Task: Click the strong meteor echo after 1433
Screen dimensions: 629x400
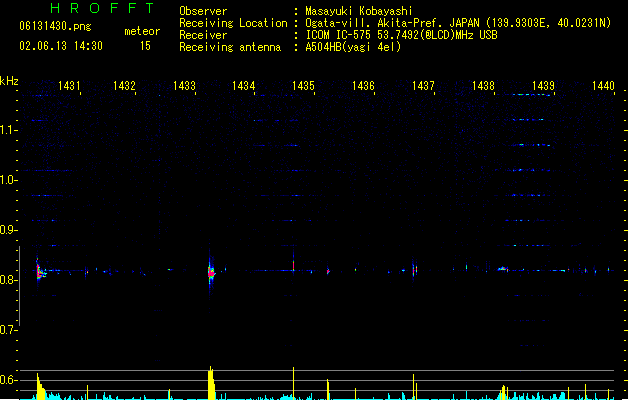Action: [211, 272]
